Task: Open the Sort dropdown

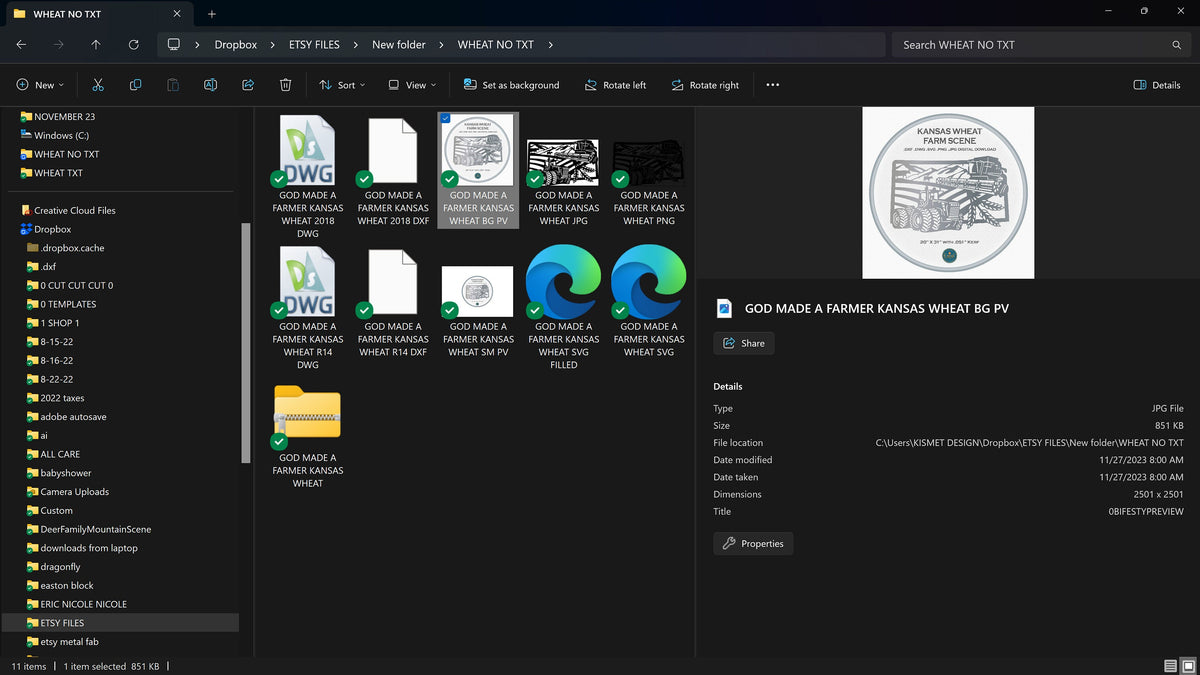Action: tap(342, 85)
